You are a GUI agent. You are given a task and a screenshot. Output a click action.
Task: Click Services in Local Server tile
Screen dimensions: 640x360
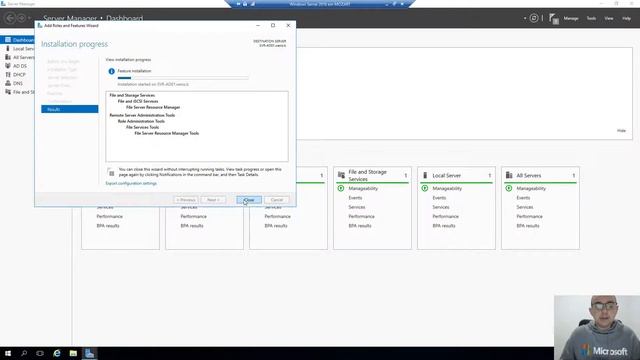(x=441, y=207)
